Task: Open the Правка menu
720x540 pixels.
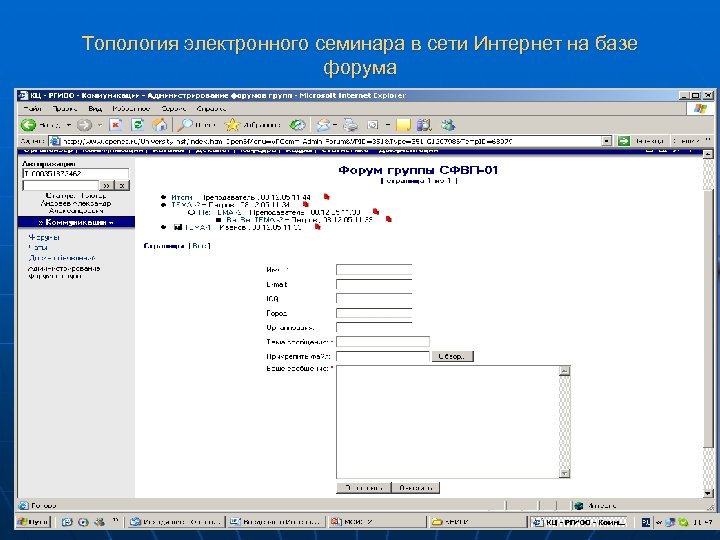Action: 64,109
